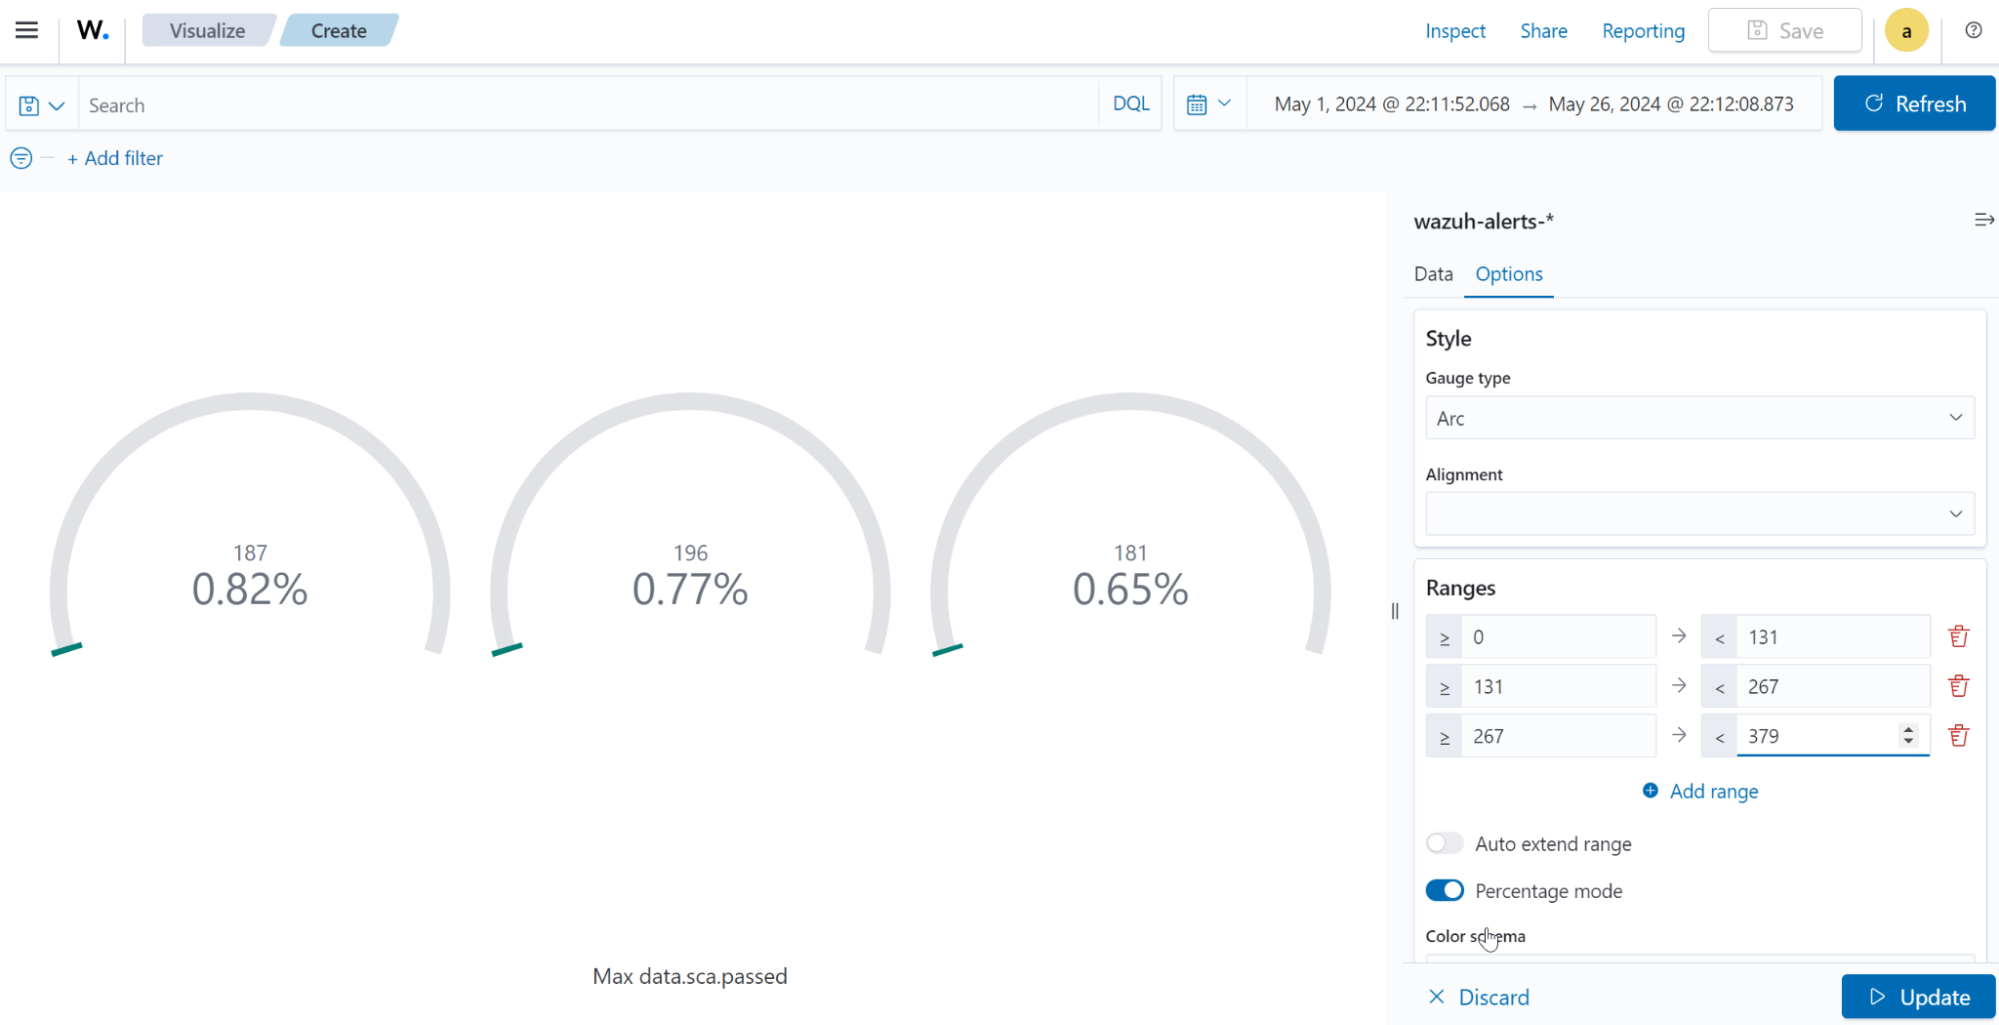Disable Percentage mode
This screenshot has height=1025, width=1999.
point(1444,890)
